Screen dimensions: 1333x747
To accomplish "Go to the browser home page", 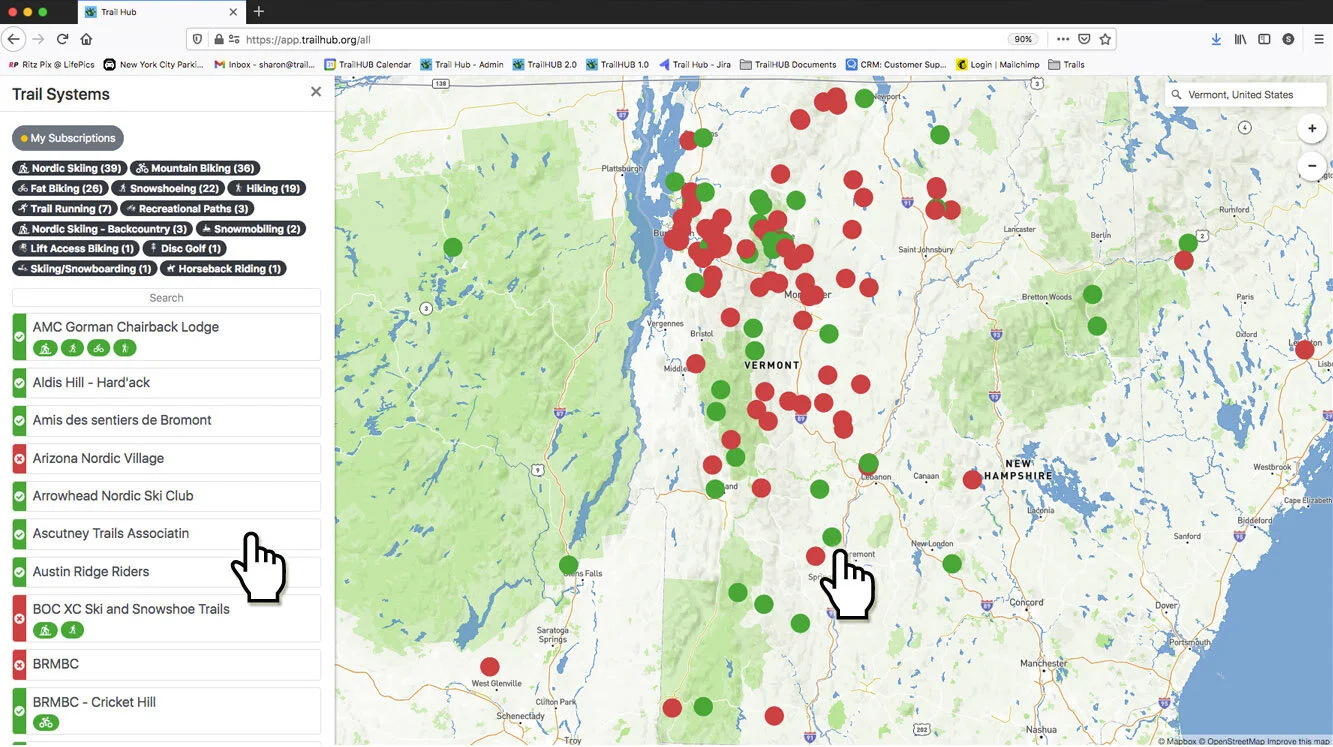I will (87, 39).
